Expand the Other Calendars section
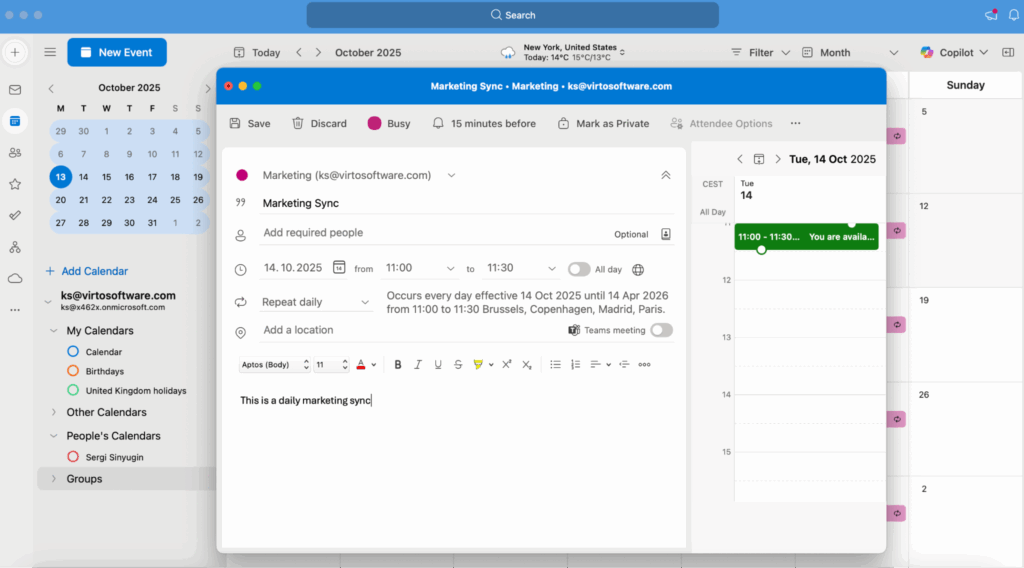This screenshot has width=1024, height=568. pyautogui.click(x=54, y=412)
